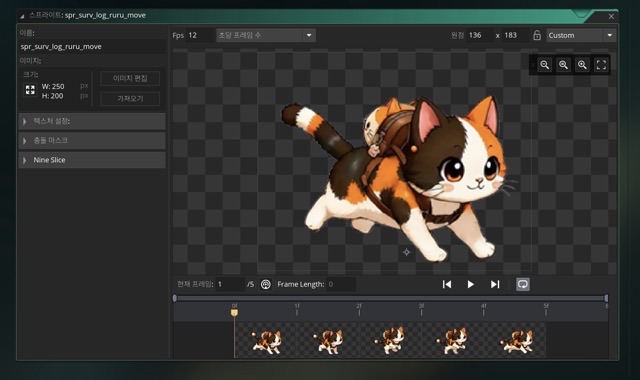
Task: Jump to the last frame
Action: pyautogui.click(x=495, y=284)
